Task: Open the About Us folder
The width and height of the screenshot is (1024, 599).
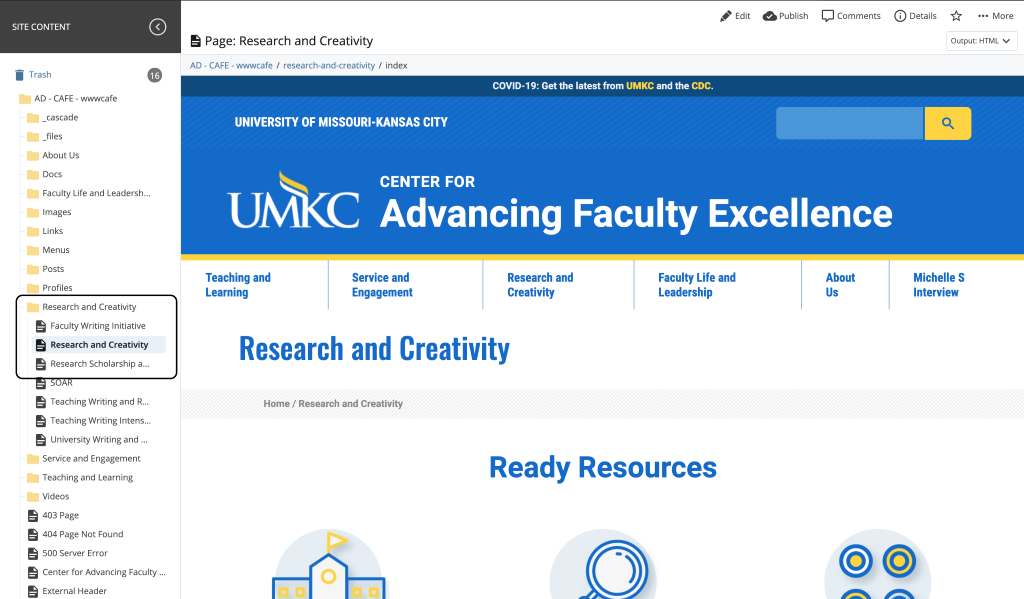Action: click(x=54, y=155)
